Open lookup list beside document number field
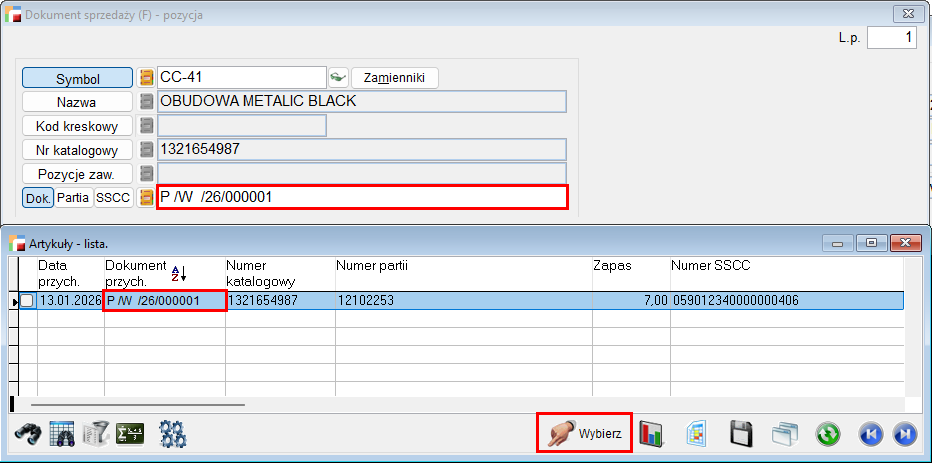This screenshot has width=932, height=463. [146, 198]
